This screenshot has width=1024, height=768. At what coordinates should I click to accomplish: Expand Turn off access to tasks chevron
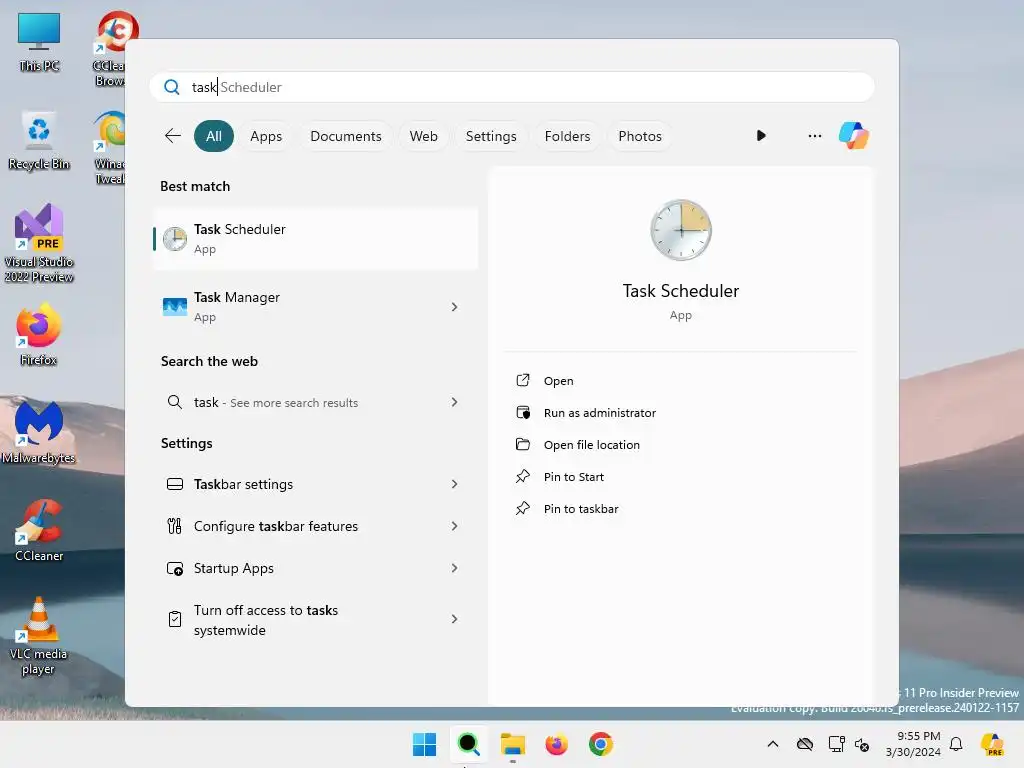pyautogui.click(x=455, y=619)
